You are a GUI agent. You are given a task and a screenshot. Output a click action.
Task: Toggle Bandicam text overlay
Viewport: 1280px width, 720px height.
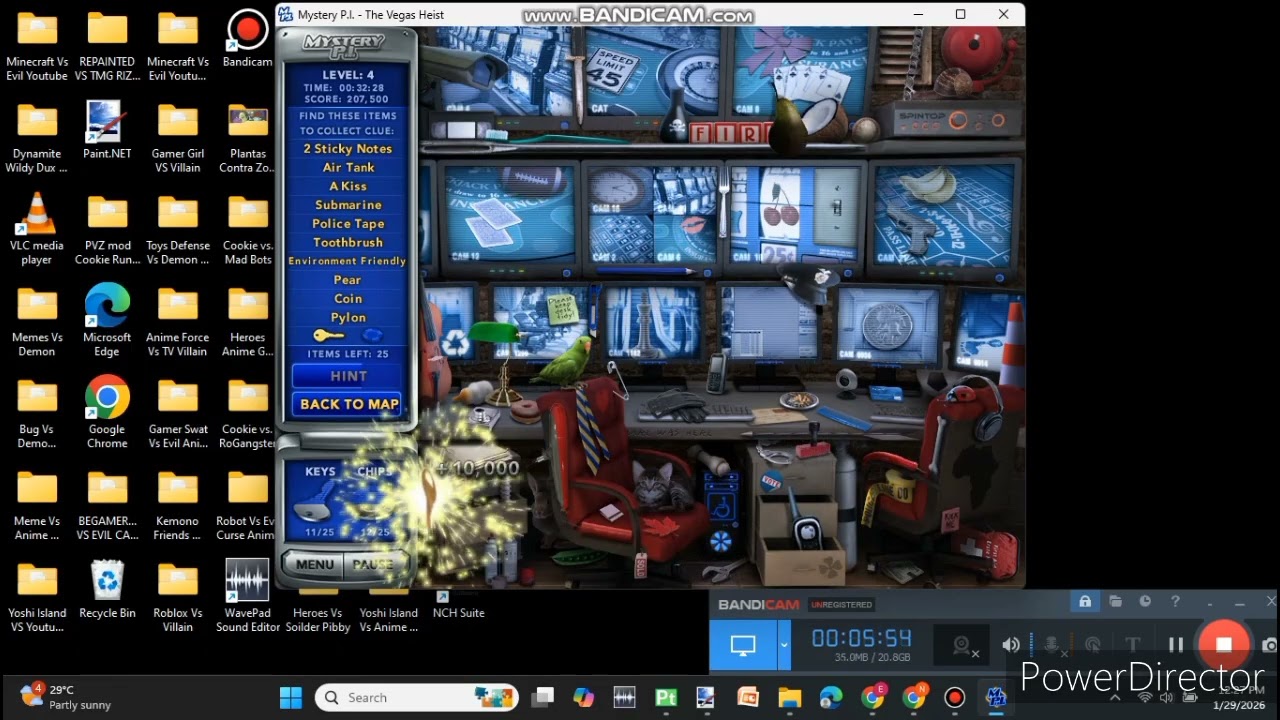pyautogui.click(x=1133, y=645)
